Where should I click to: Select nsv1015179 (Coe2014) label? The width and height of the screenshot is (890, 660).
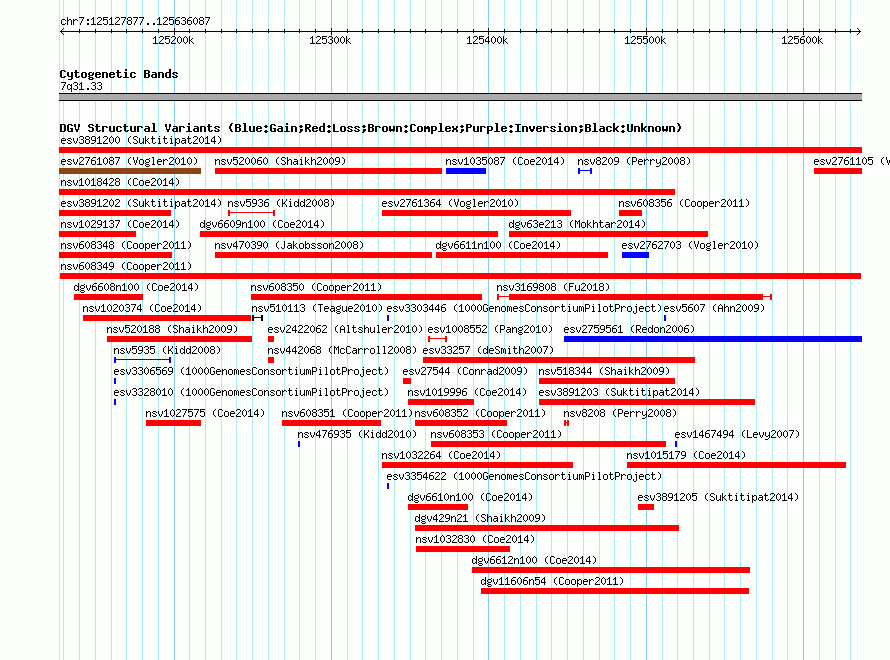pyautogui.click(x=686, y=455)
